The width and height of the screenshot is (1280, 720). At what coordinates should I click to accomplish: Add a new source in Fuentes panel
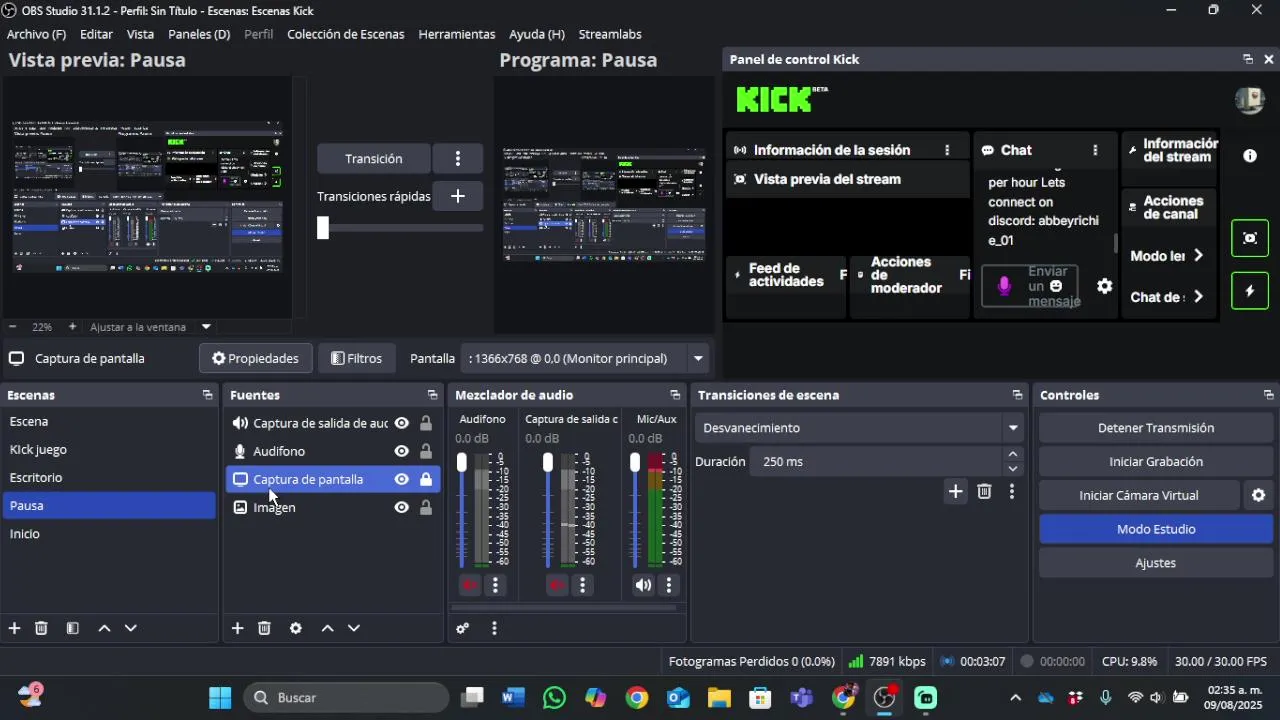[237, 628]
